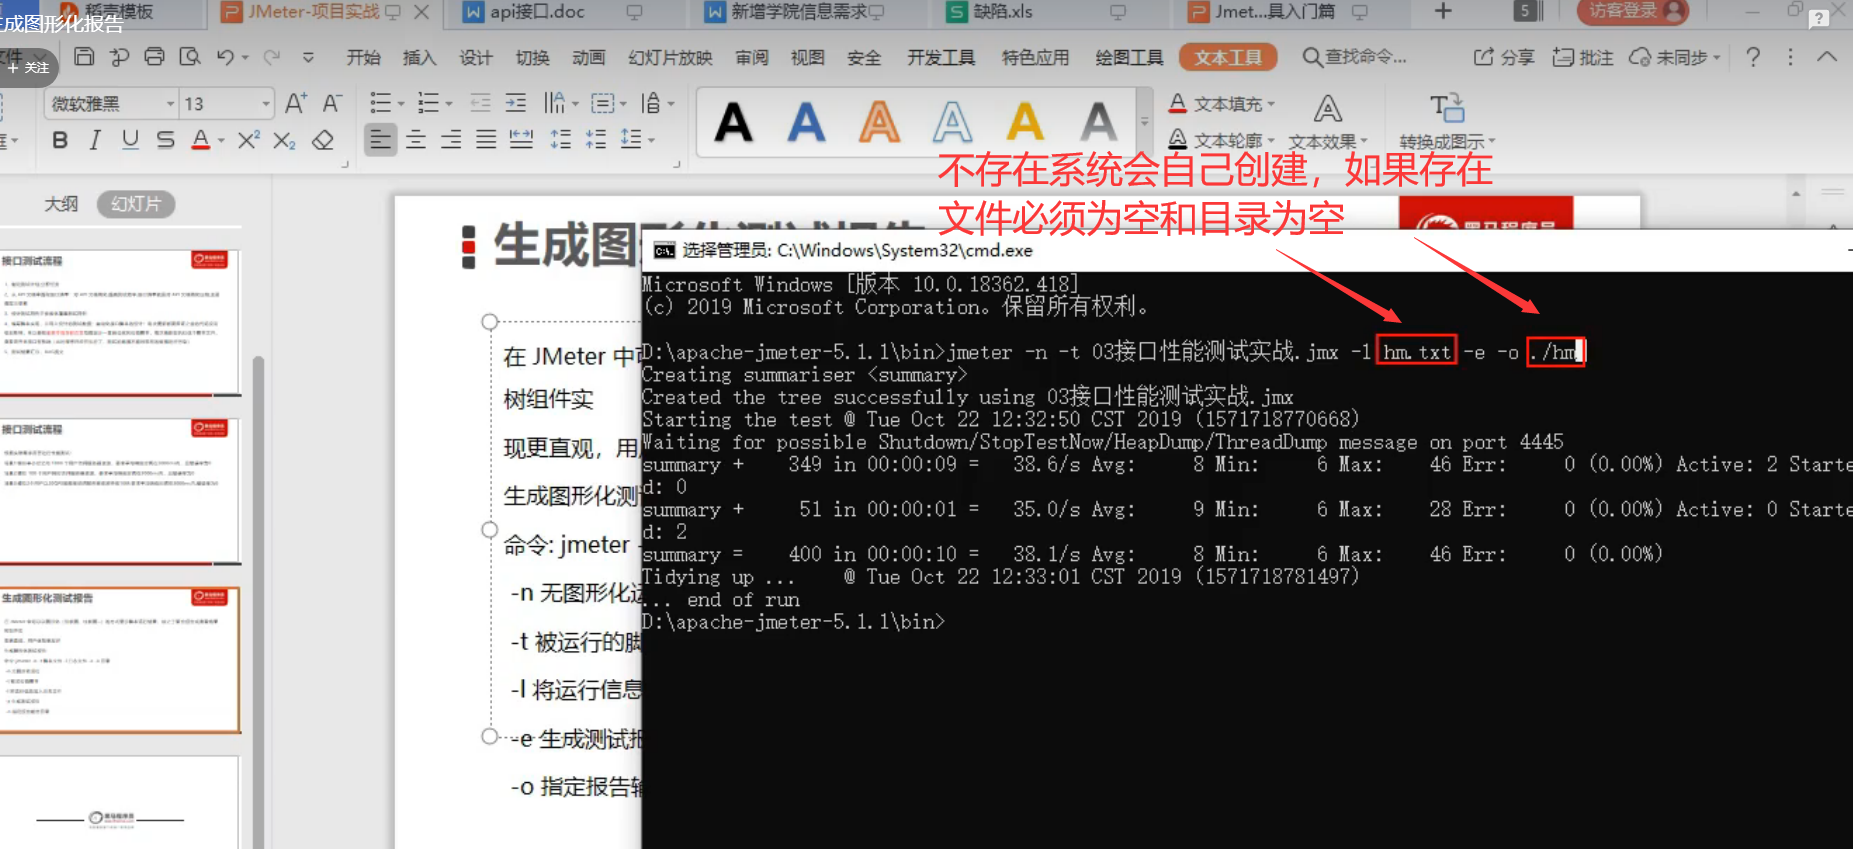Viewport: 1853px width, 849px height.
Task: Click the 访客登录 guest login button
Action: coord(1632,11)
